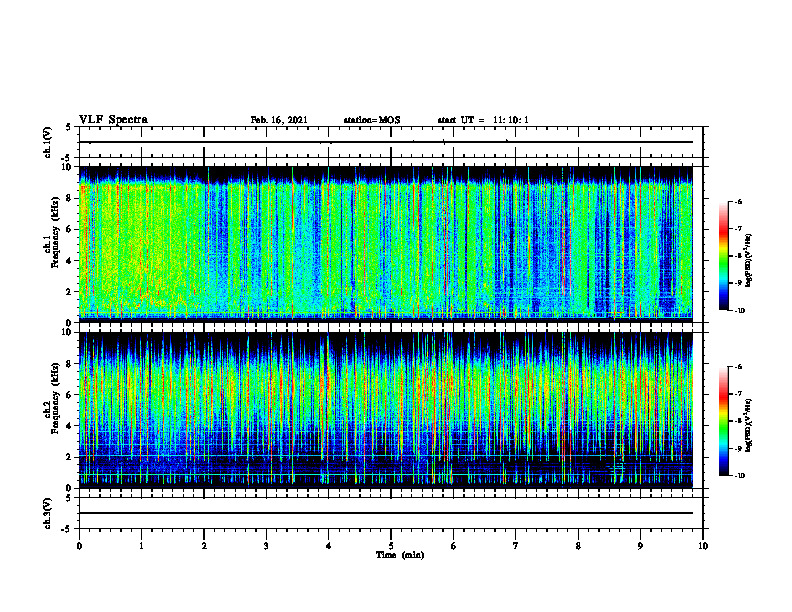792x612 pixels.
Task: Click the "8" kHz tick of ch.1 spectrogram
Action: 70,198
